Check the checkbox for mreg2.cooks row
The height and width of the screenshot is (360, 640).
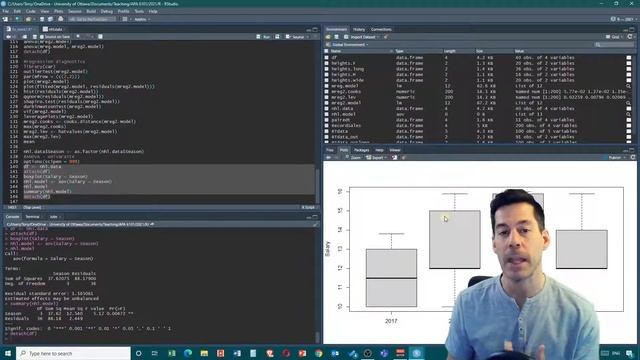pos(326,92)
